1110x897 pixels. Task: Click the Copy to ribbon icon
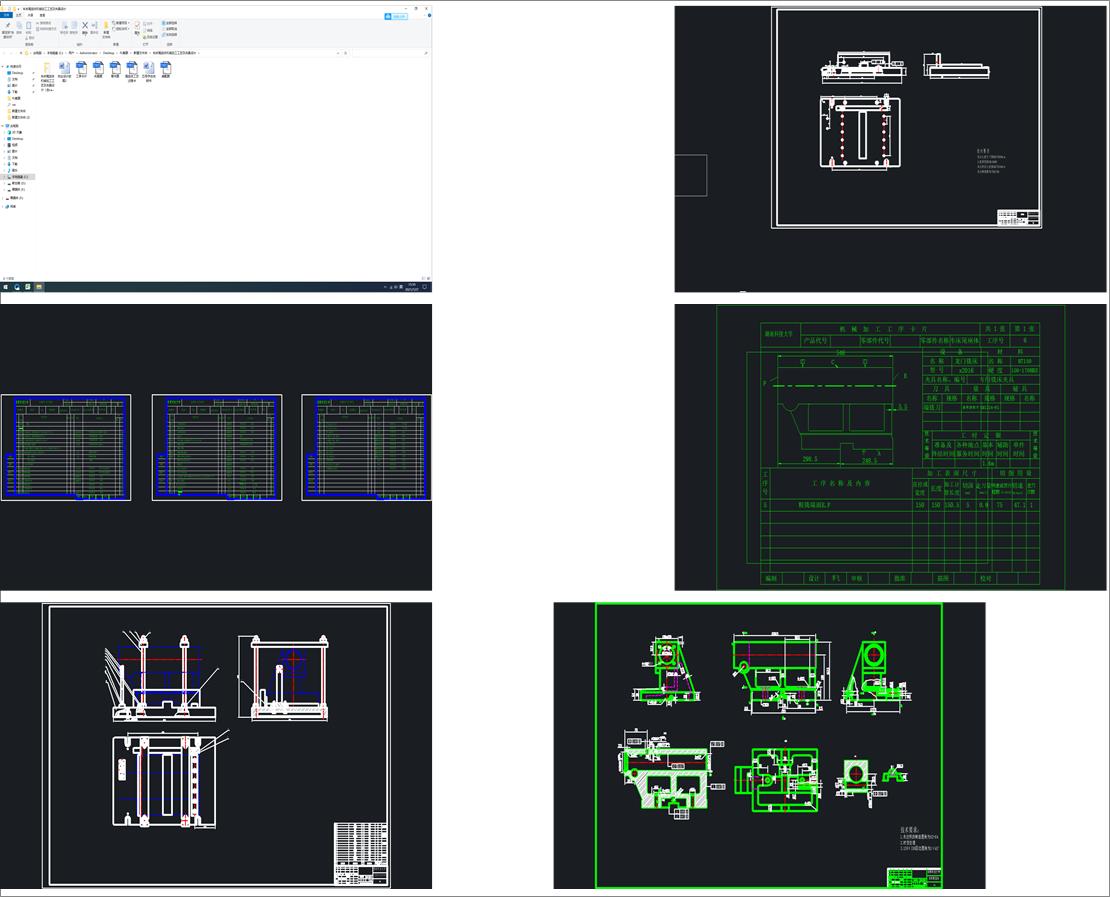[74, 25]
